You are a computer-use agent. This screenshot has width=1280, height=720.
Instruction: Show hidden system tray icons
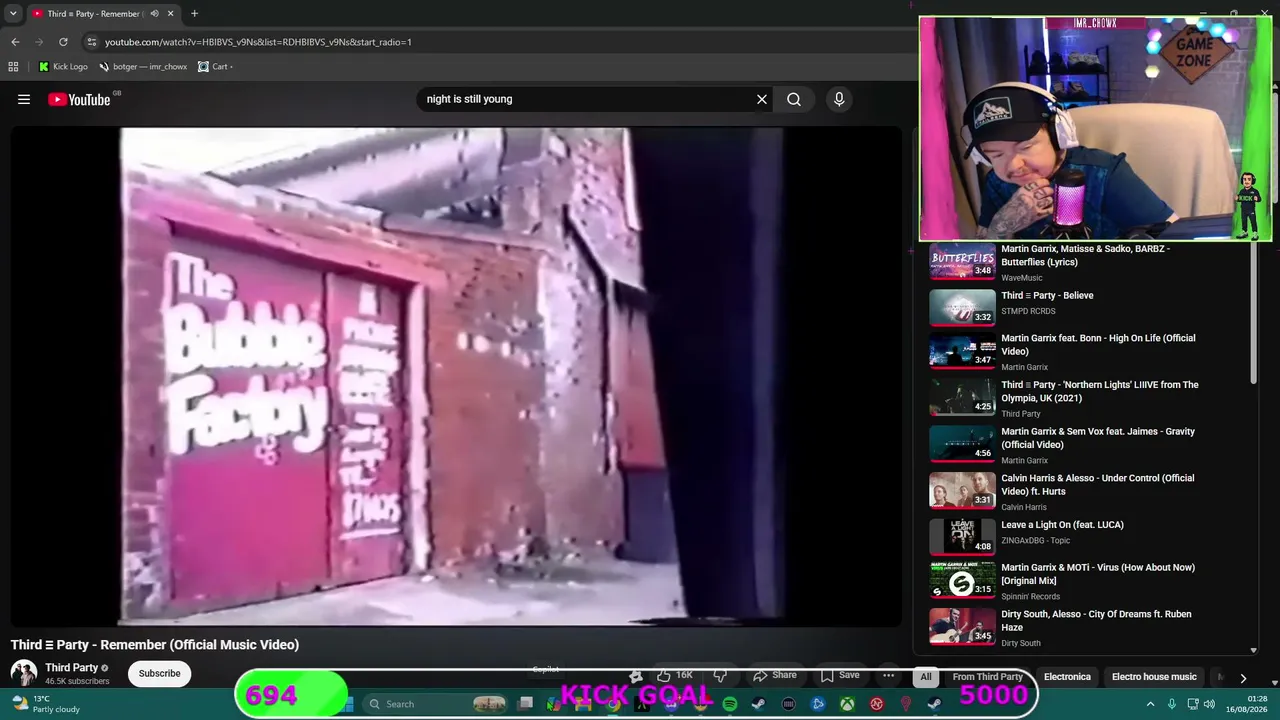click(x=1150, y=704)
